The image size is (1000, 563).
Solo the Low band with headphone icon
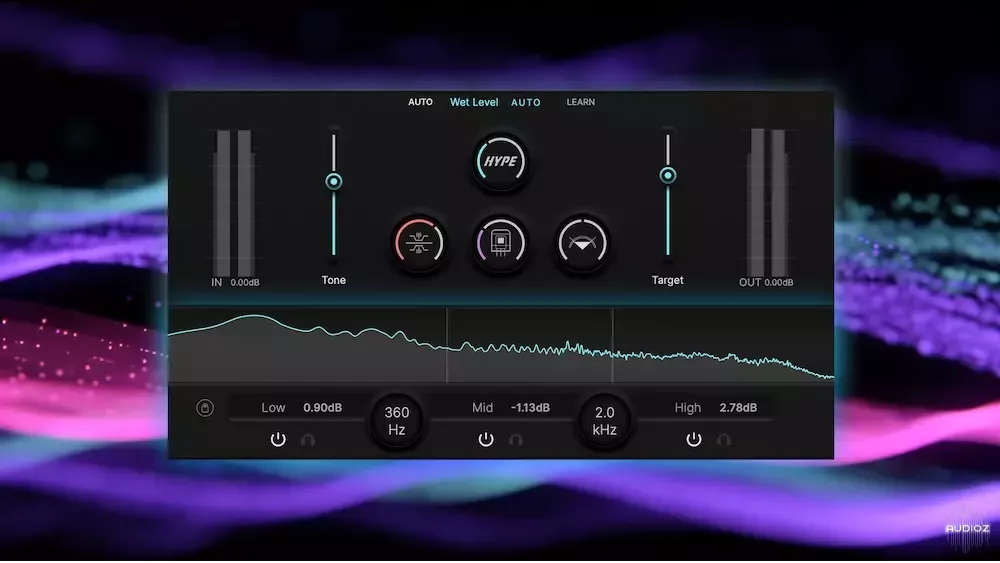pos(308,440)
